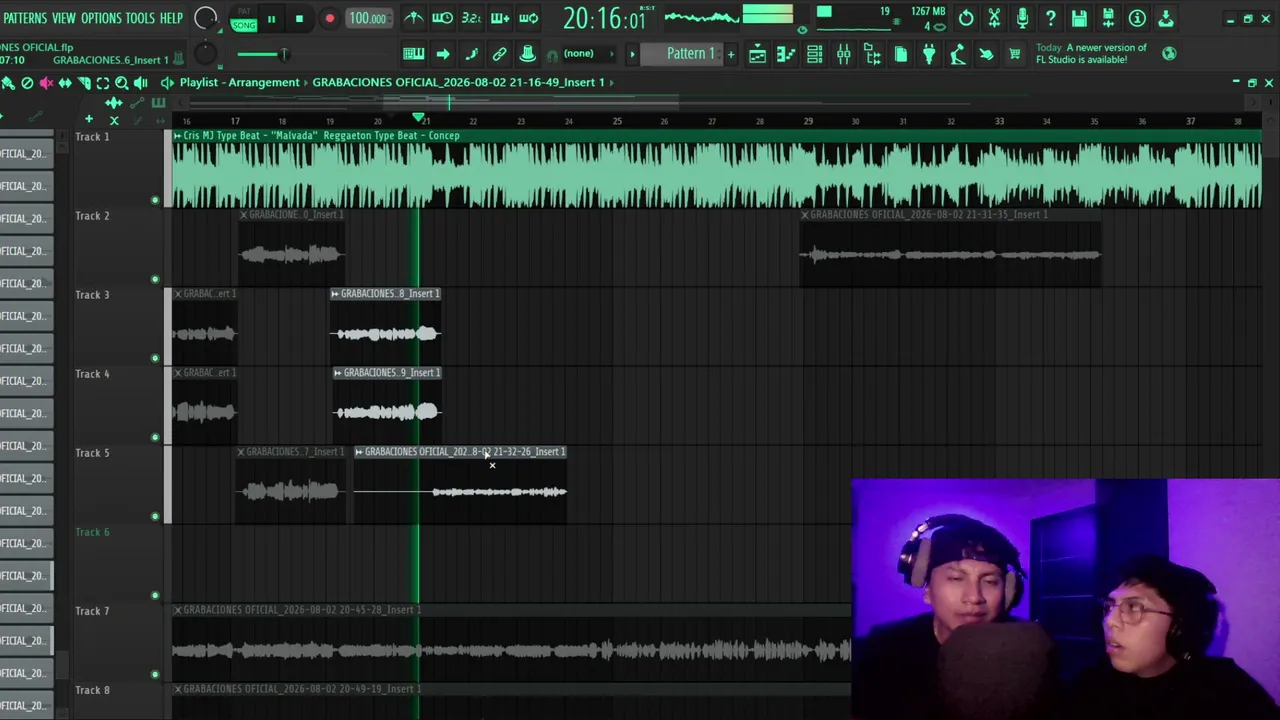Toggle typing keyboard to piano icon
This screenshot has height=720, width=1280.
point(414,54)
